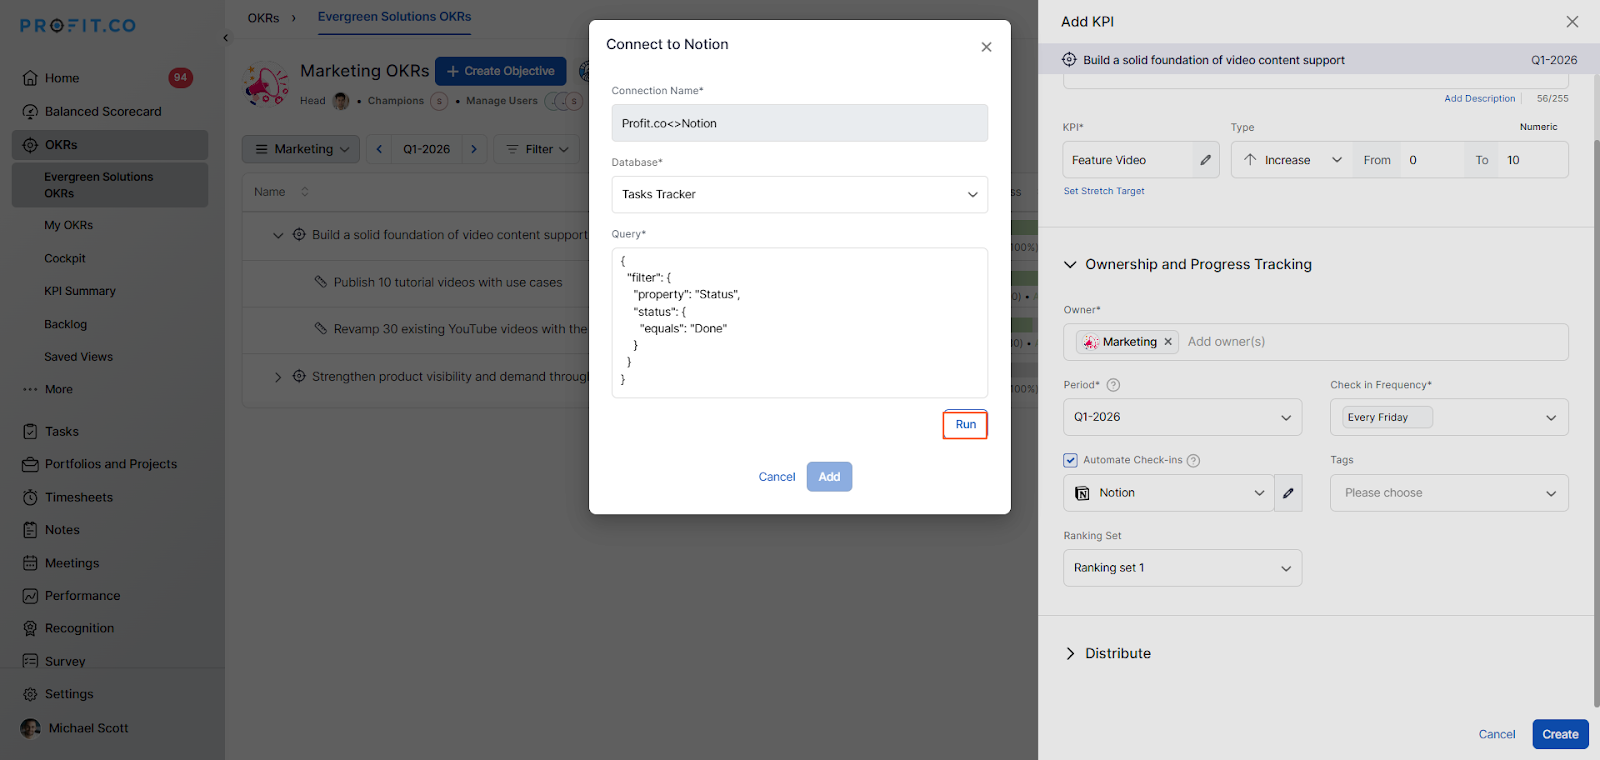Viewport: 1600px width, 760px height.
Task: Click Create button in Add KPI panel
Action: (1560, 734)
